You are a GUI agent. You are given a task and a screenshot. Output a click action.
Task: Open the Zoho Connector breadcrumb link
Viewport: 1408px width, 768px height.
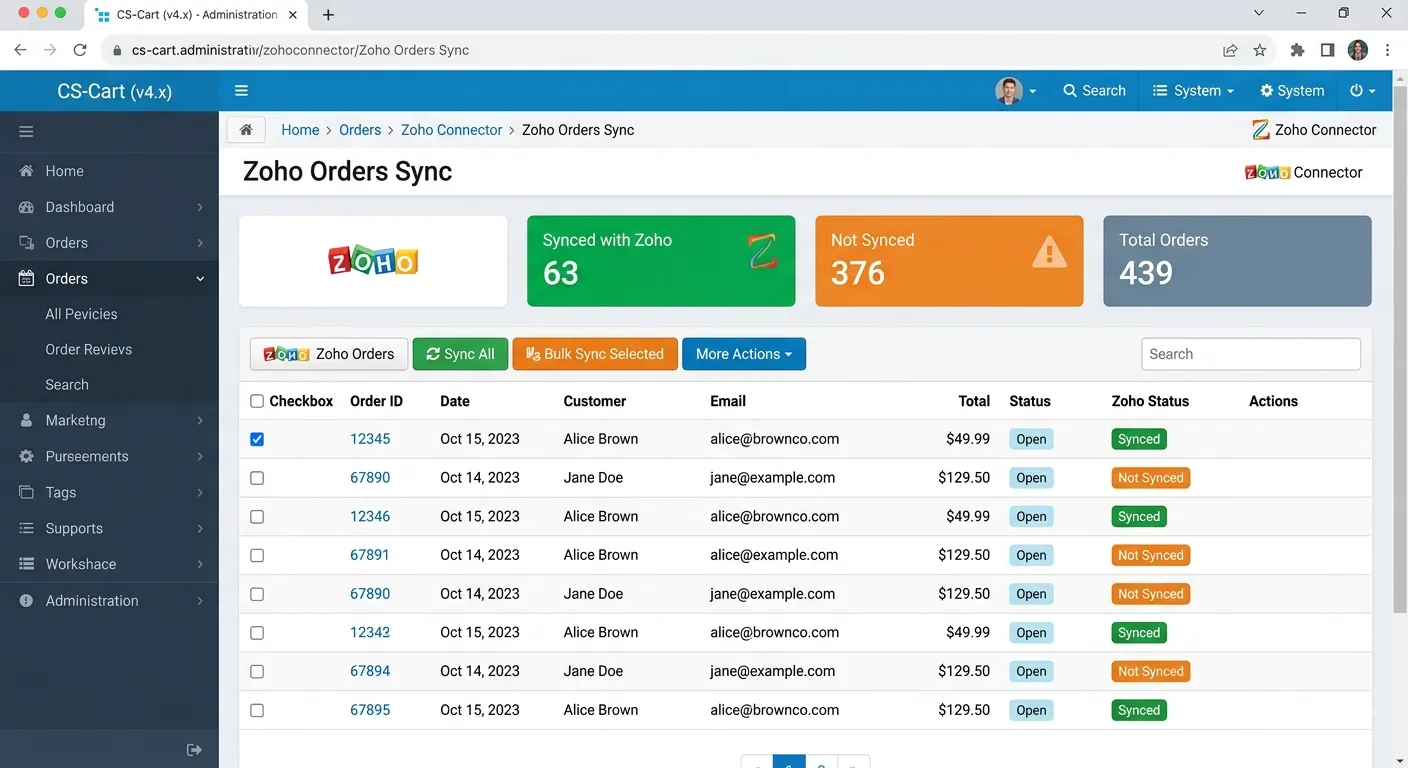click(x=452, y=130)
